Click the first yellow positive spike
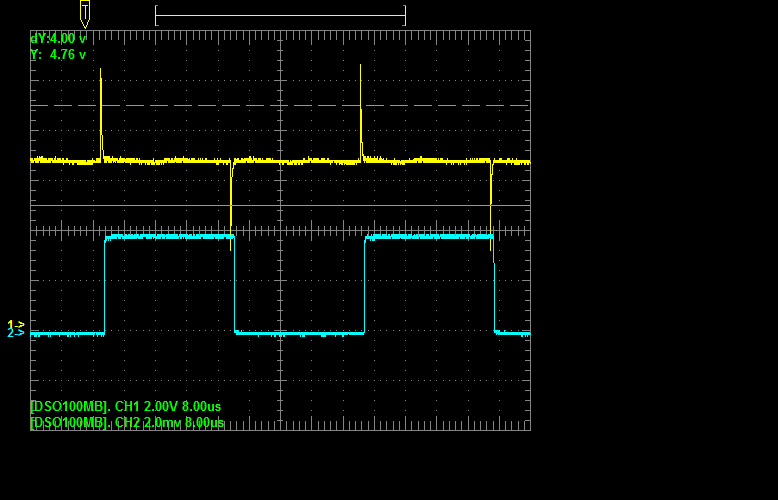The image size is (778, 500). point(101,110)
